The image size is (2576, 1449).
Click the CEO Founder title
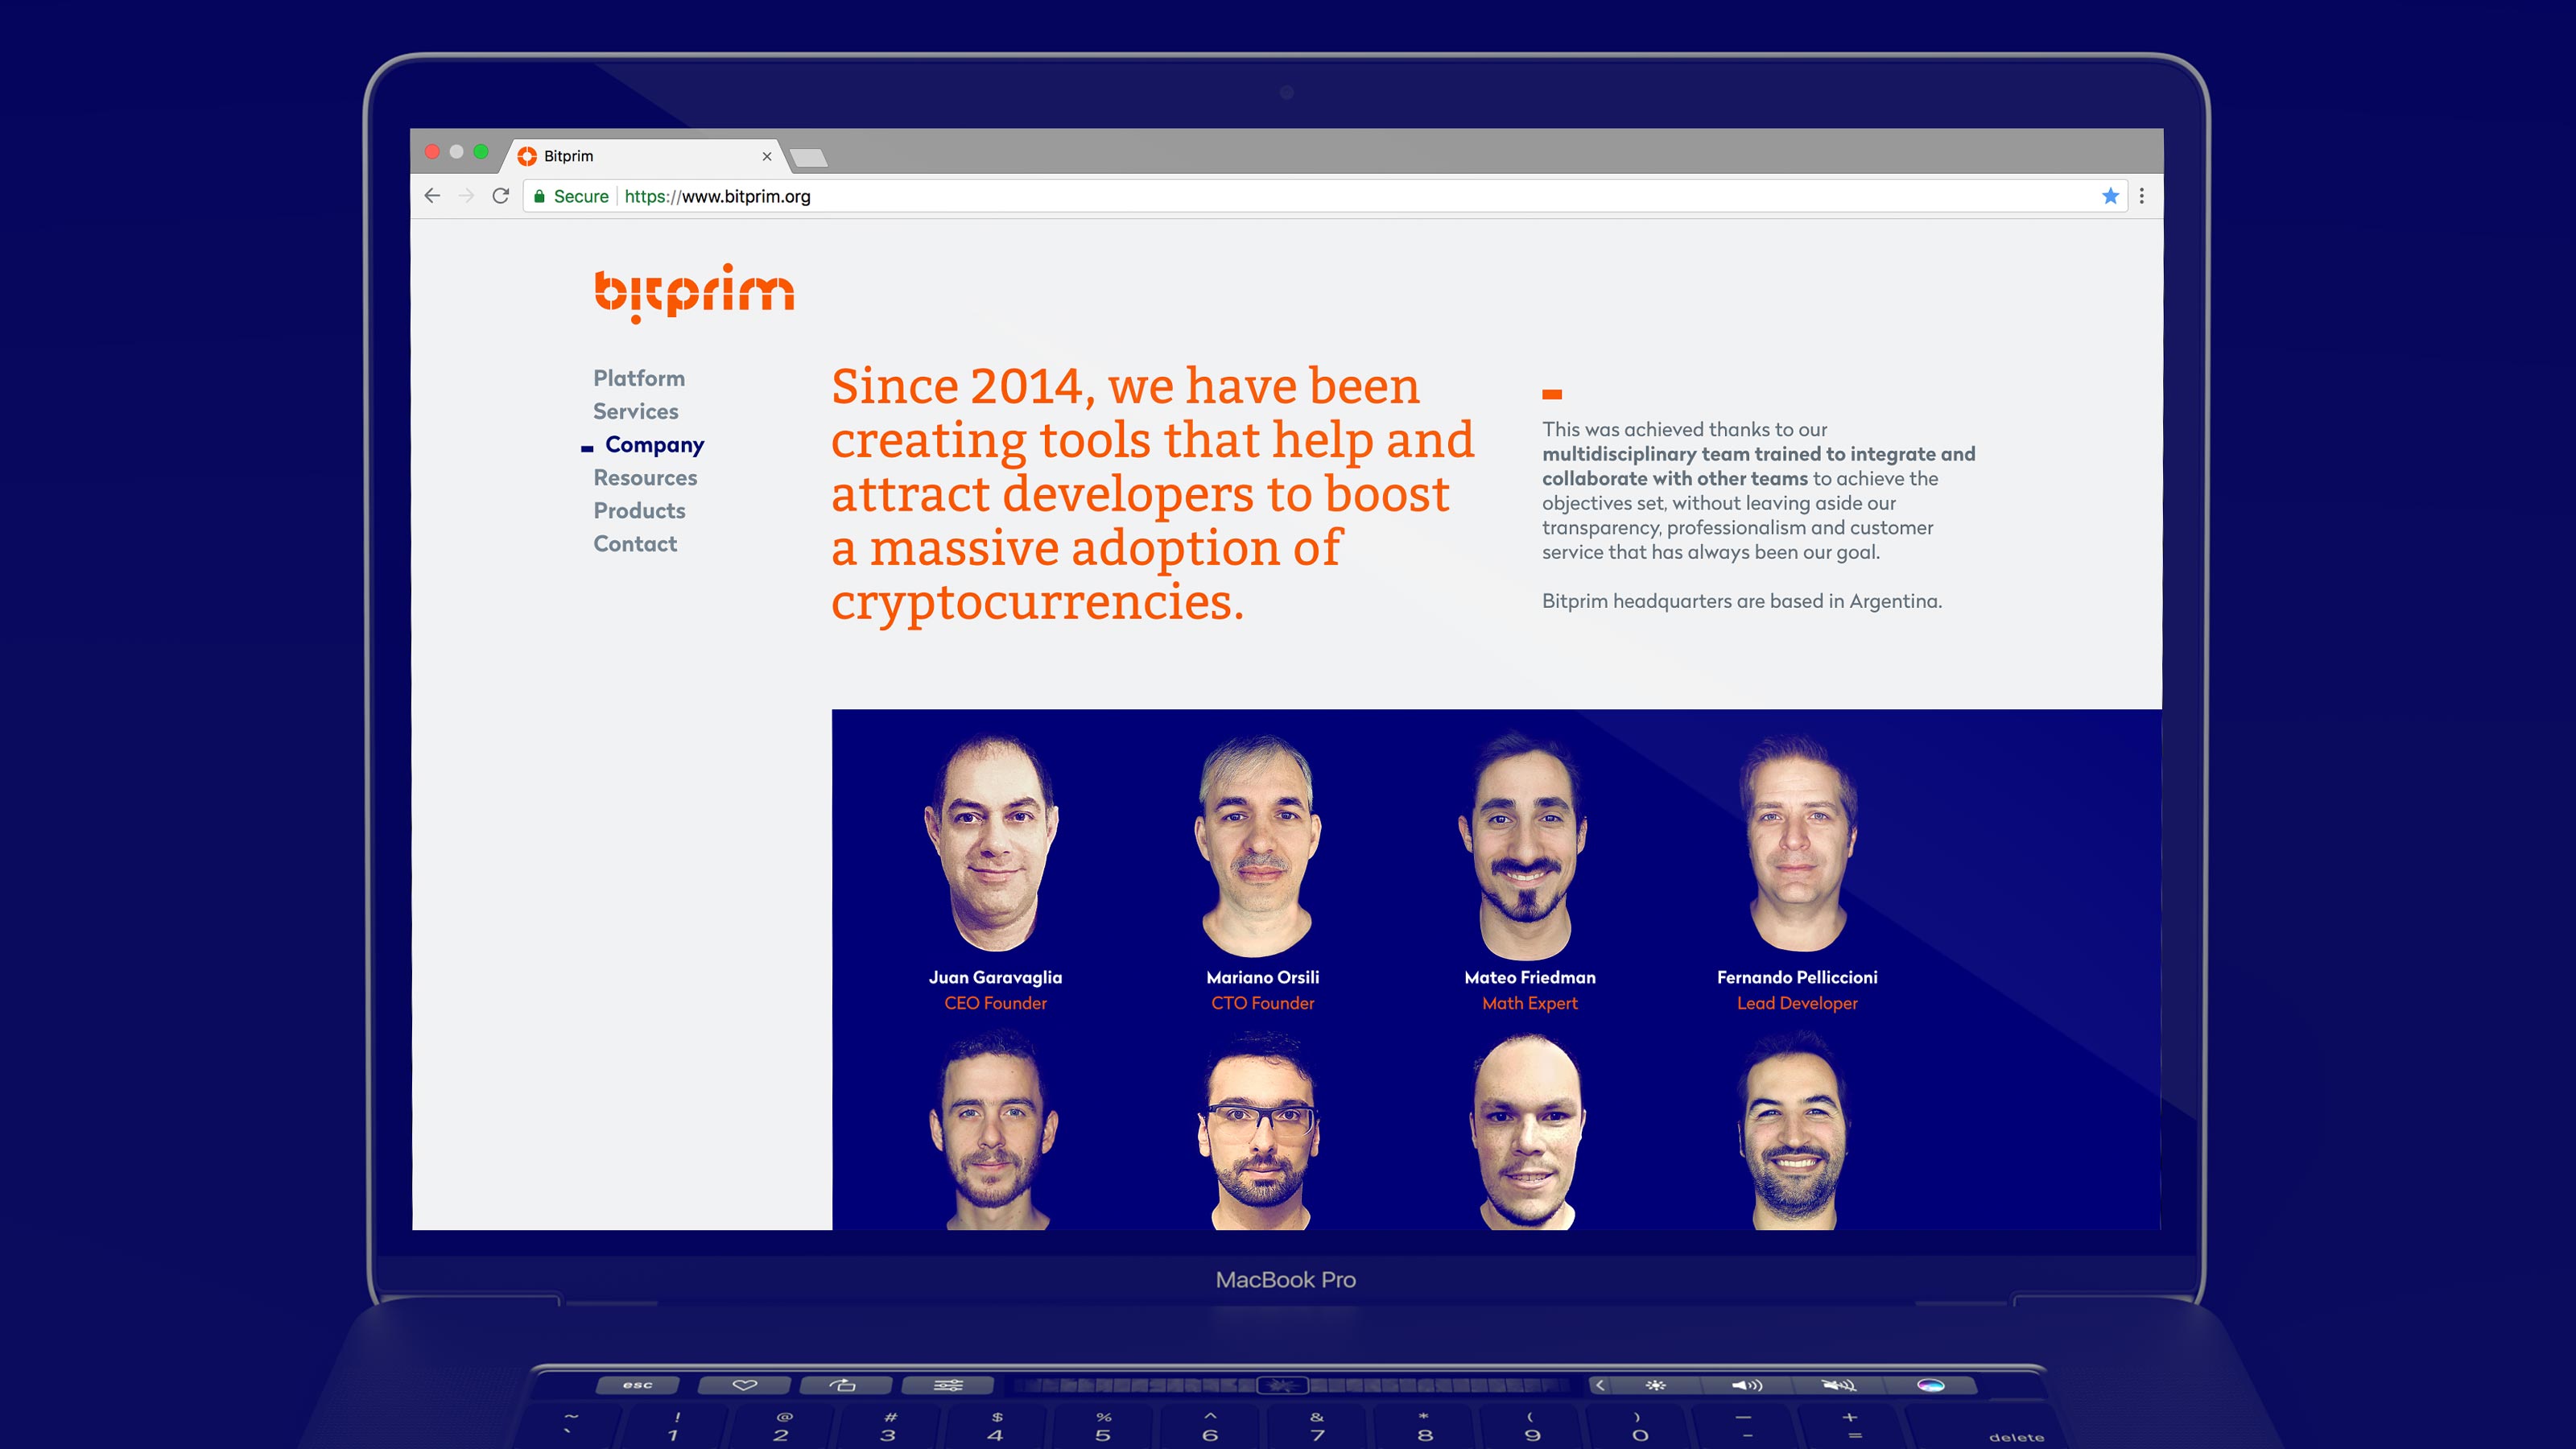pos(995,1003)
